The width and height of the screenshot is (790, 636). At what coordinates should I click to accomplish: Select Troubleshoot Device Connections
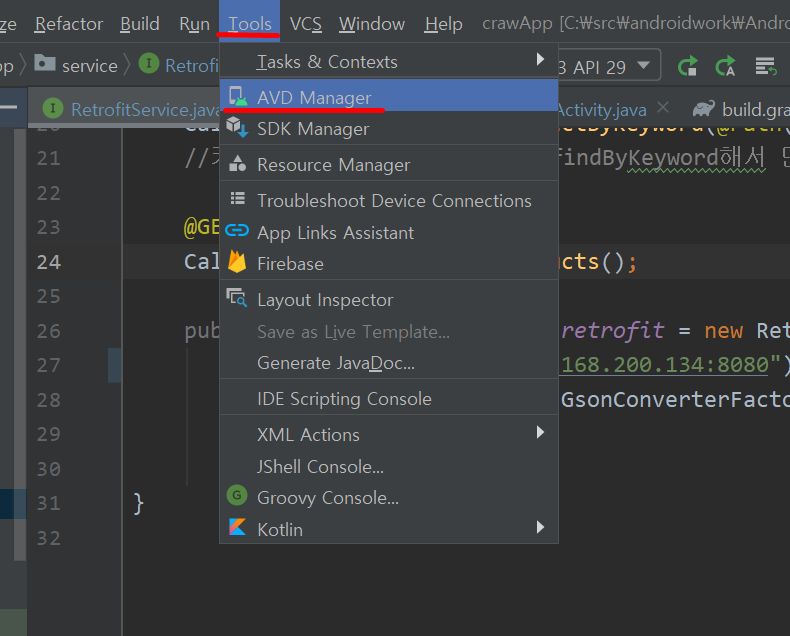[x=389, y=201]
